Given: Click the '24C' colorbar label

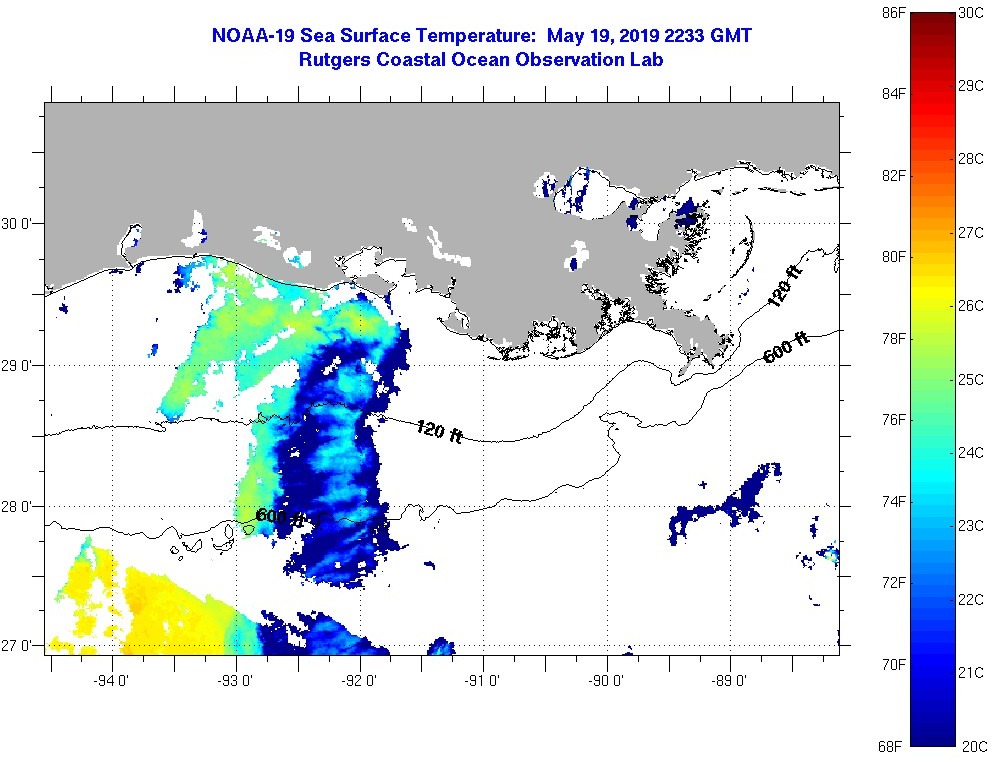Looking at the screenshot, I should (971, 452).
